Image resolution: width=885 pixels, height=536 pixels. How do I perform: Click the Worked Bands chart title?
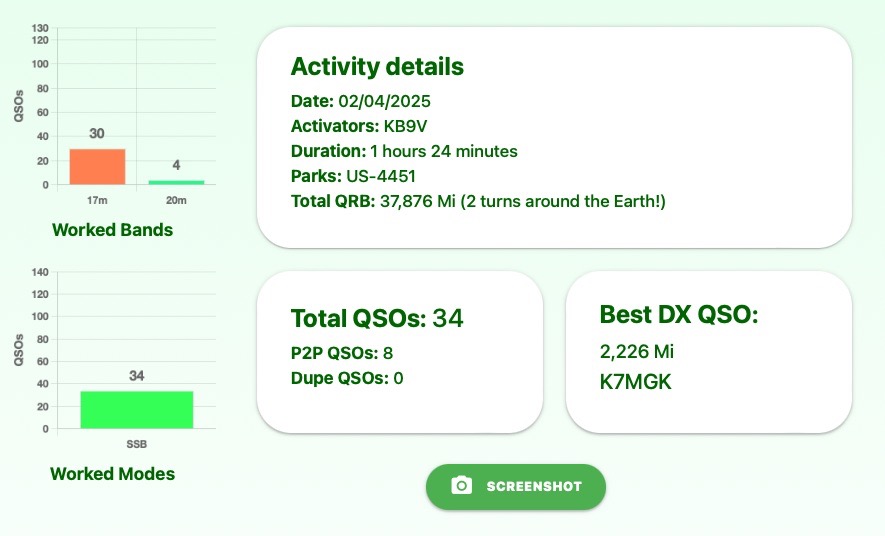coord(112,230)
